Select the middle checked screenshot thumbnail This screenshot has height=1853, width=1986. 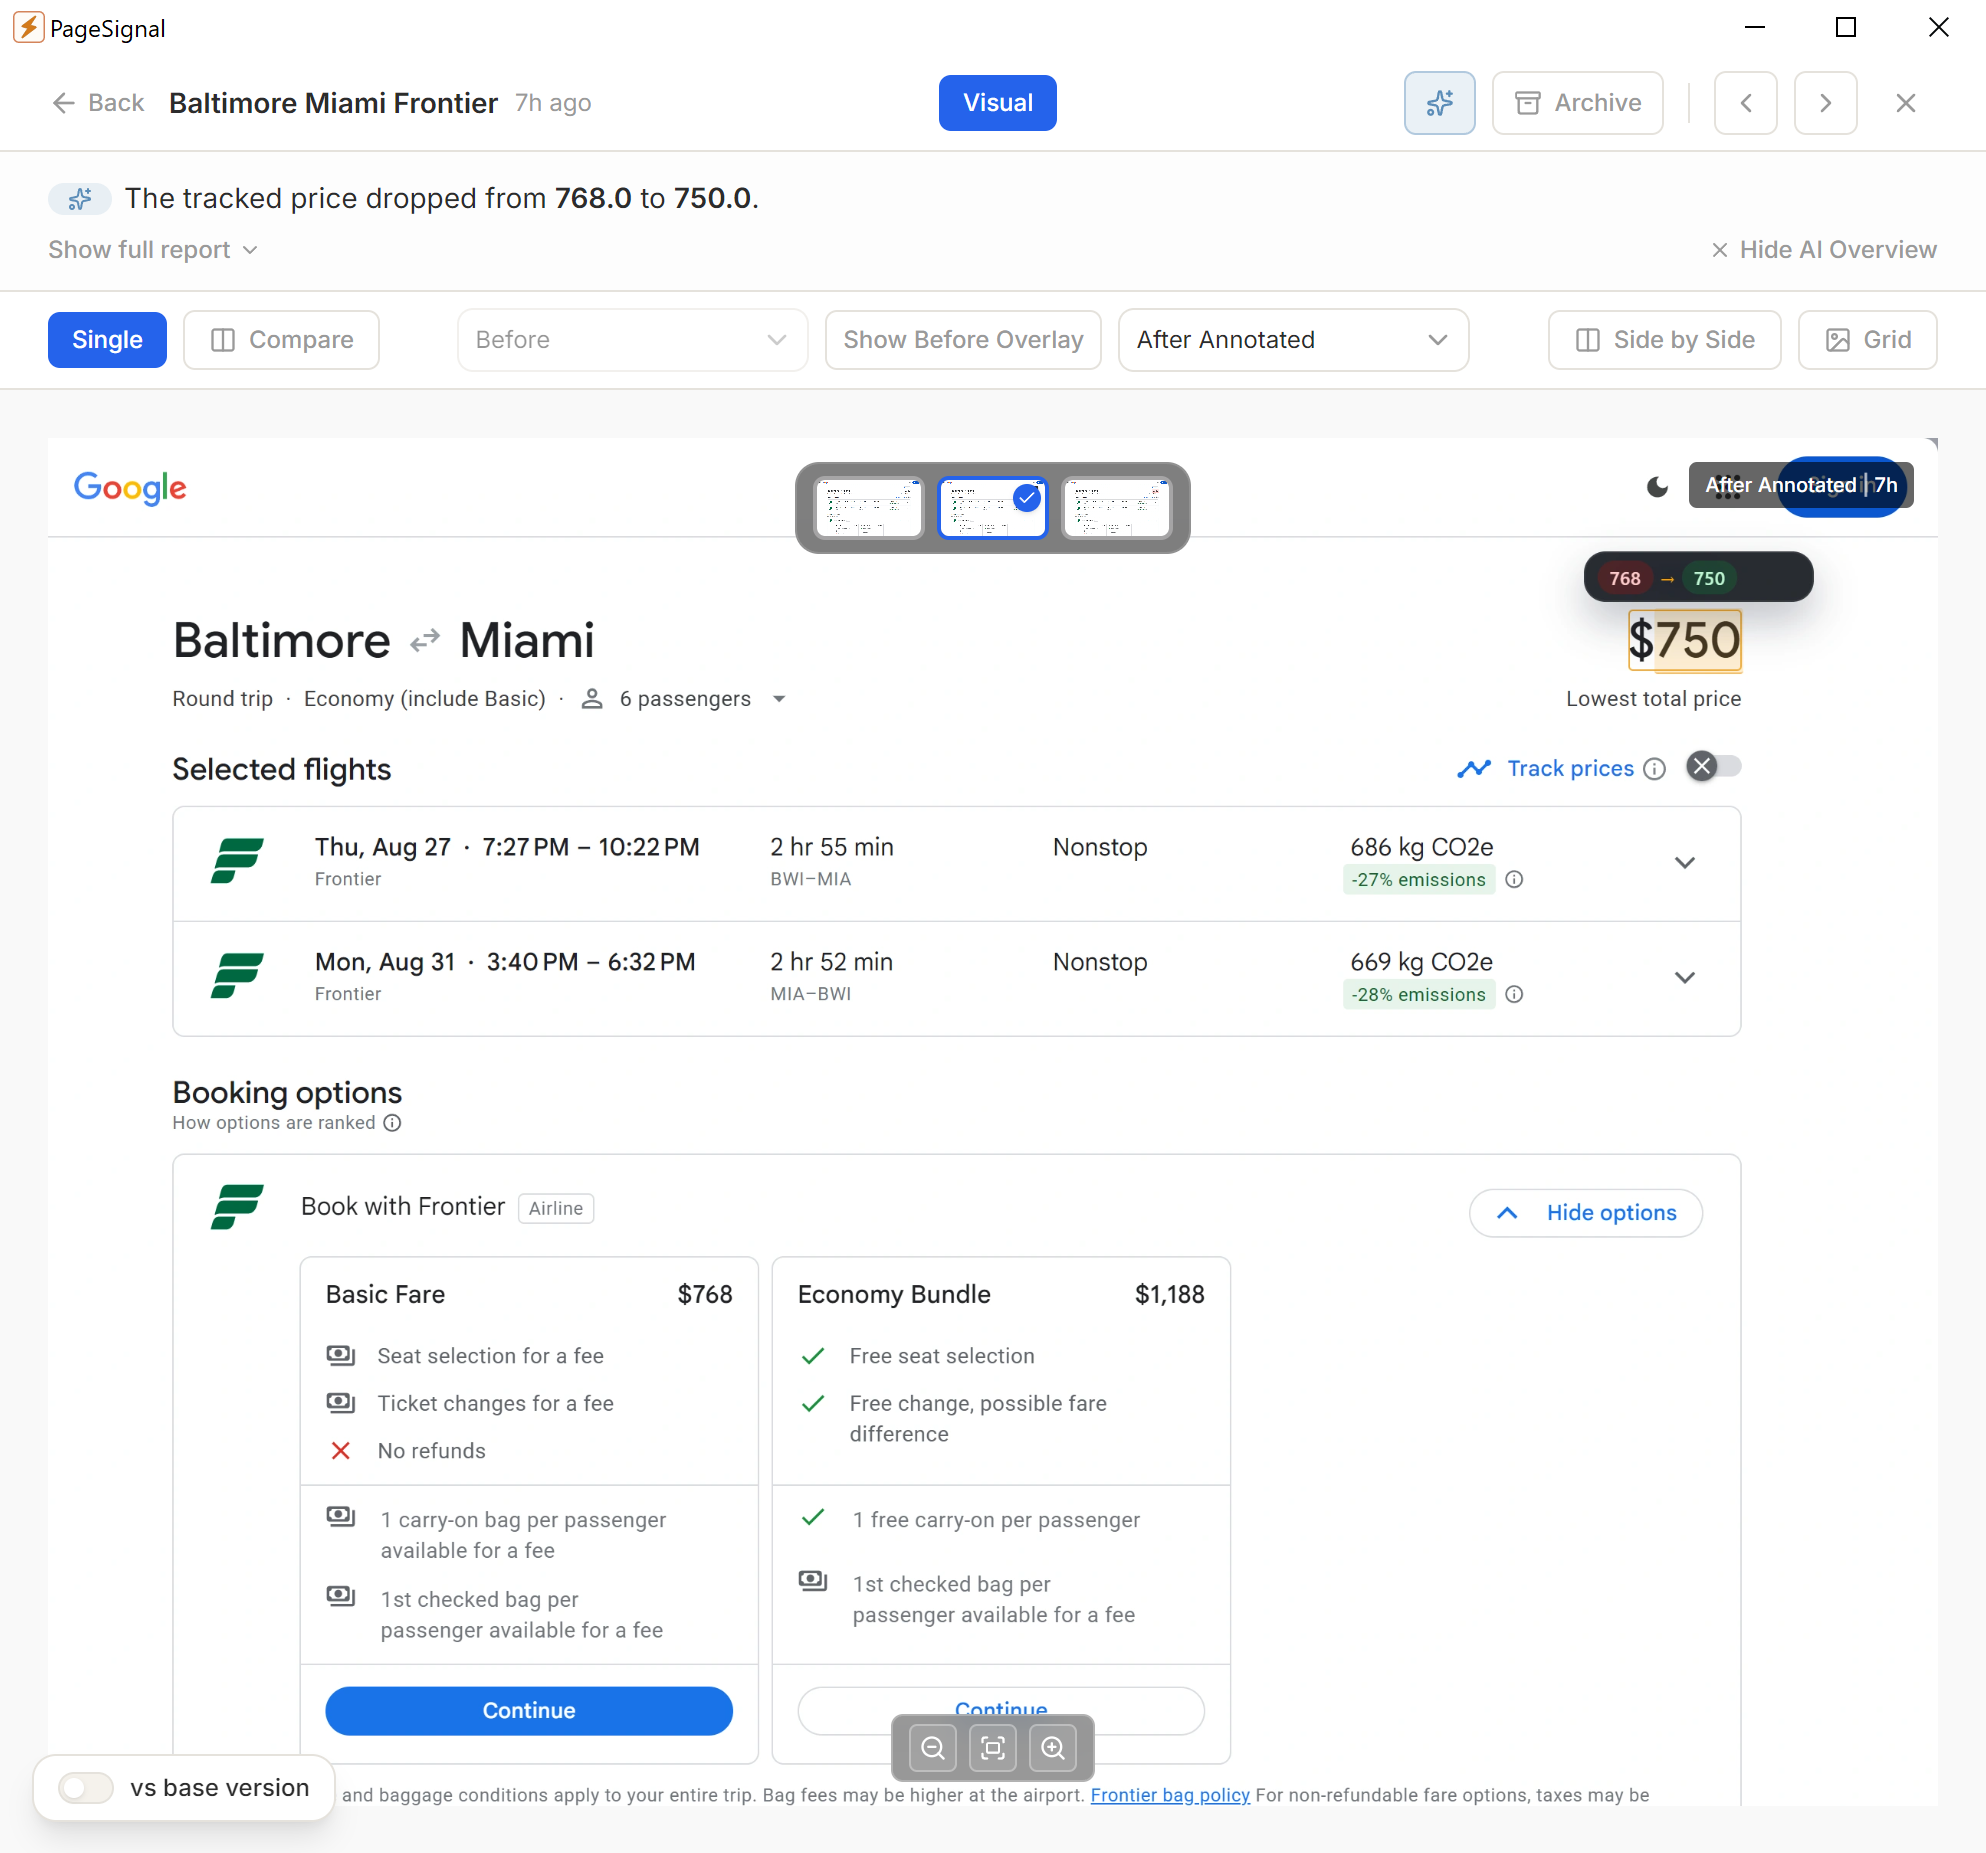pos(992,508)
